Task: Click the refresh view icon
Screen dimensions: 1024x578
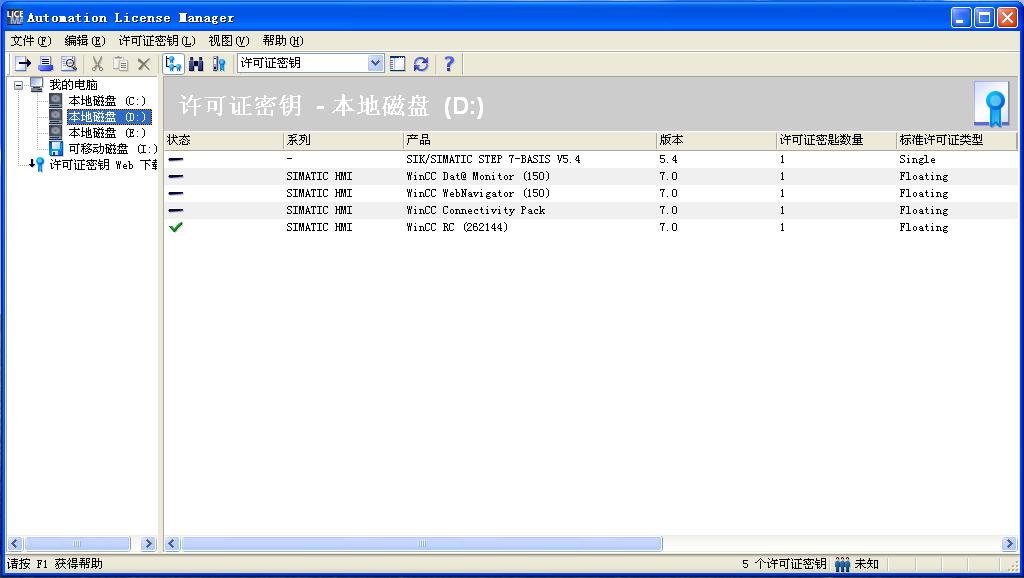Action: [x=421, y=64]
